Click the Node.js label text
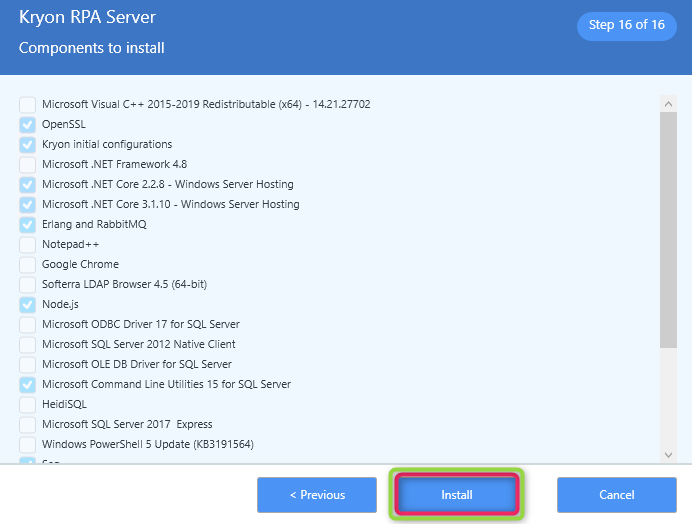This screenshot has height=524, width=692. click(60, 304)
